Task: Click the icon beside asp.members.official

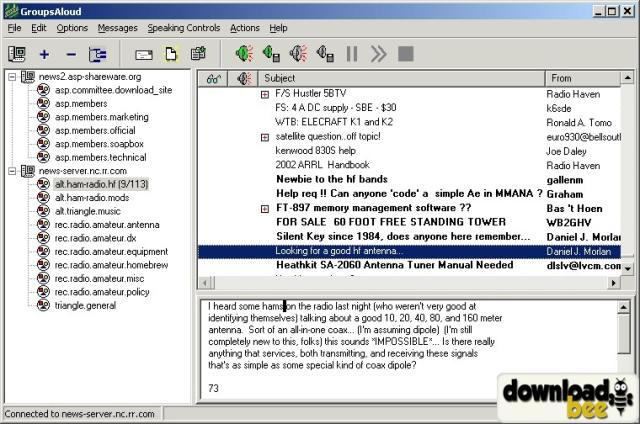Action: point(43,130)
